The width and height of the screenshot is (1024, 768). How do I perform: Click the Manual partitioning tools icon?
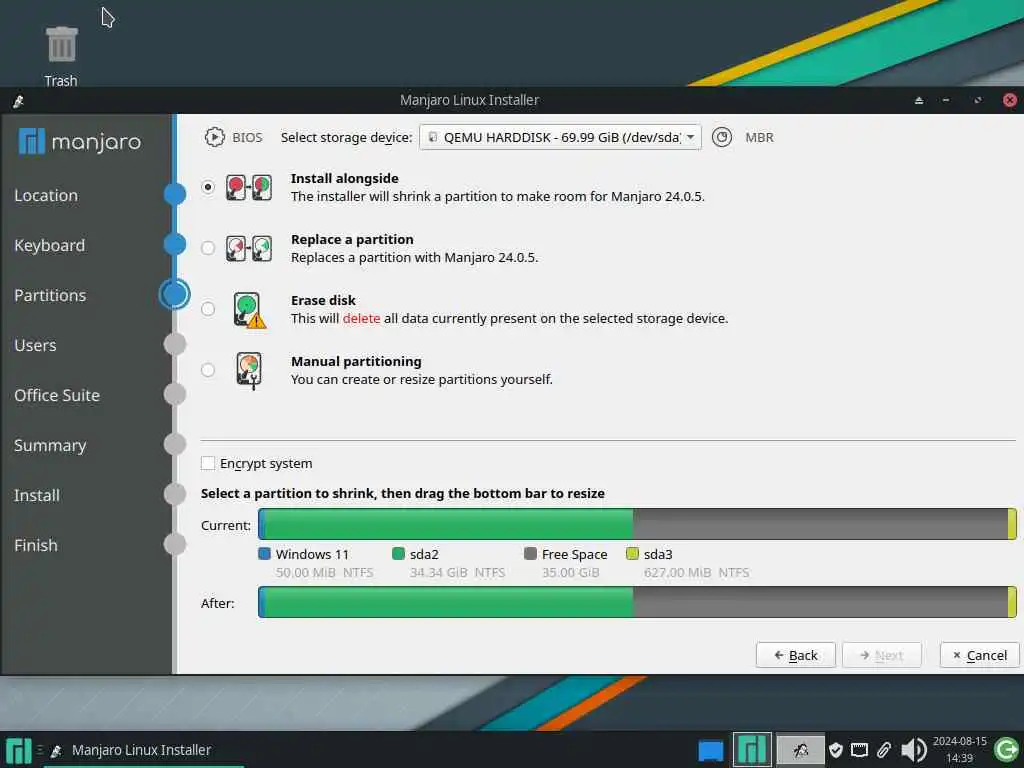pyautogui.click(x=249, y=371)
